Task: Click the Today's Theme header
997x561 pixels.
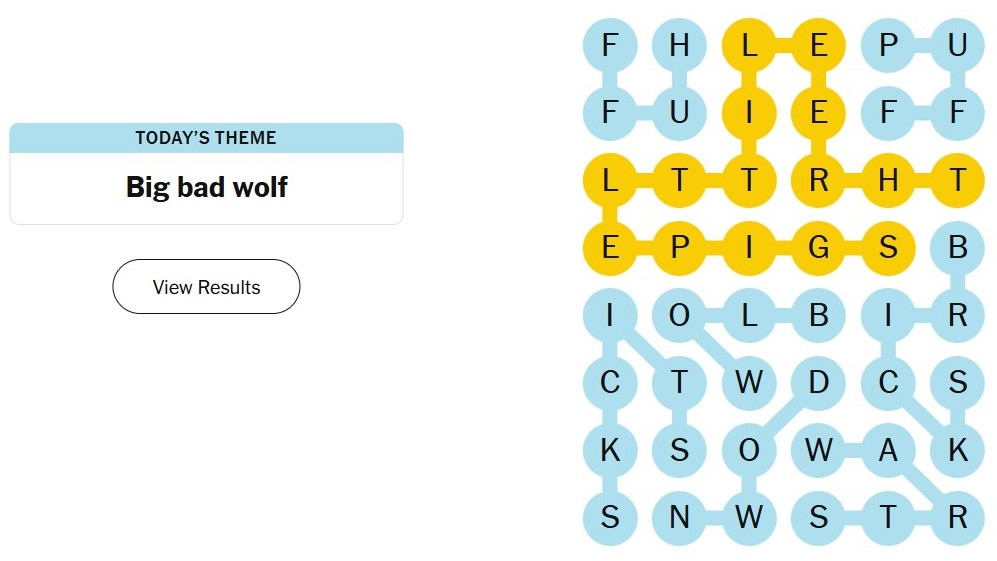Action: [x=206, y=138]
